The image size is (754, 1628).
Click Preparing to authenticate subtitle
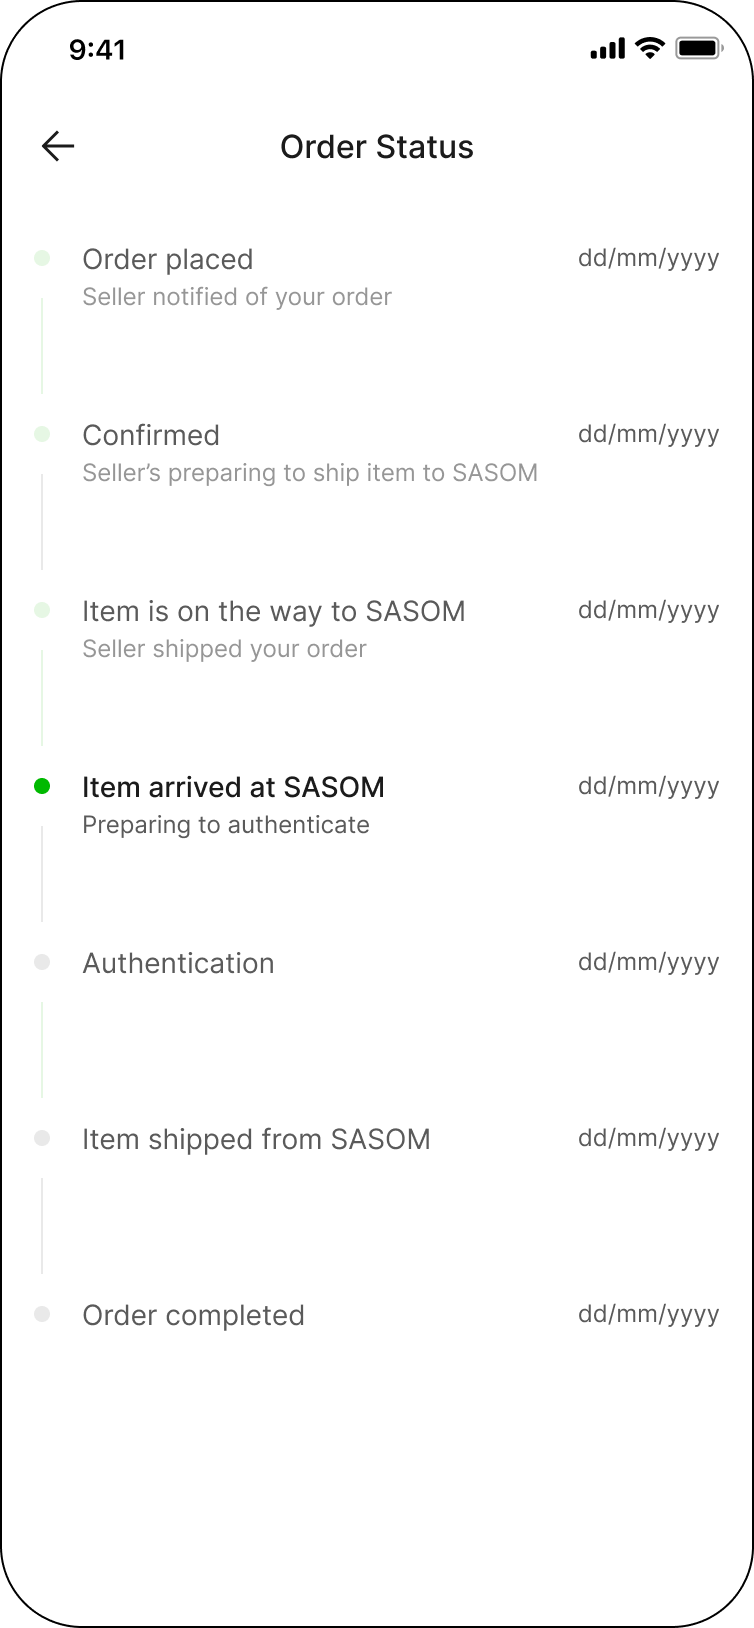click(226, 824)
